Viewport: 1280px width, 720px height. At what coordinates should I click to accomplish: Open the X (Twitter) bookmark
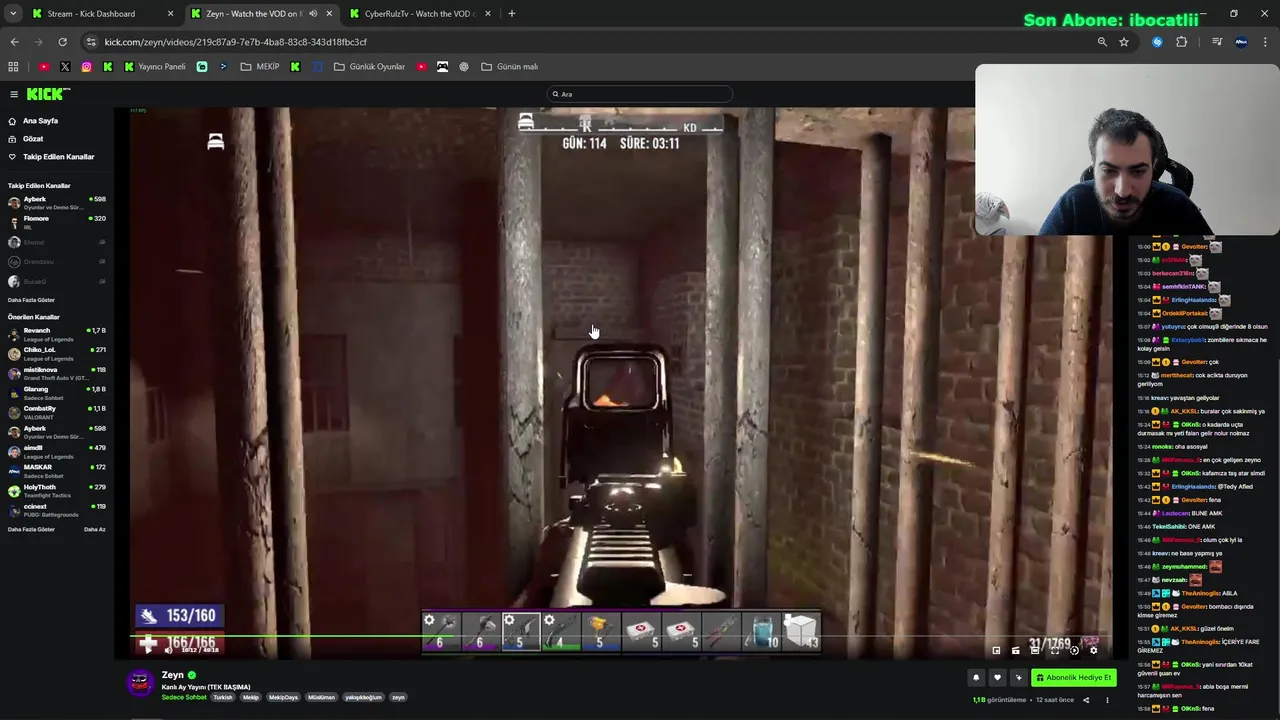click(x=65, y=67)
